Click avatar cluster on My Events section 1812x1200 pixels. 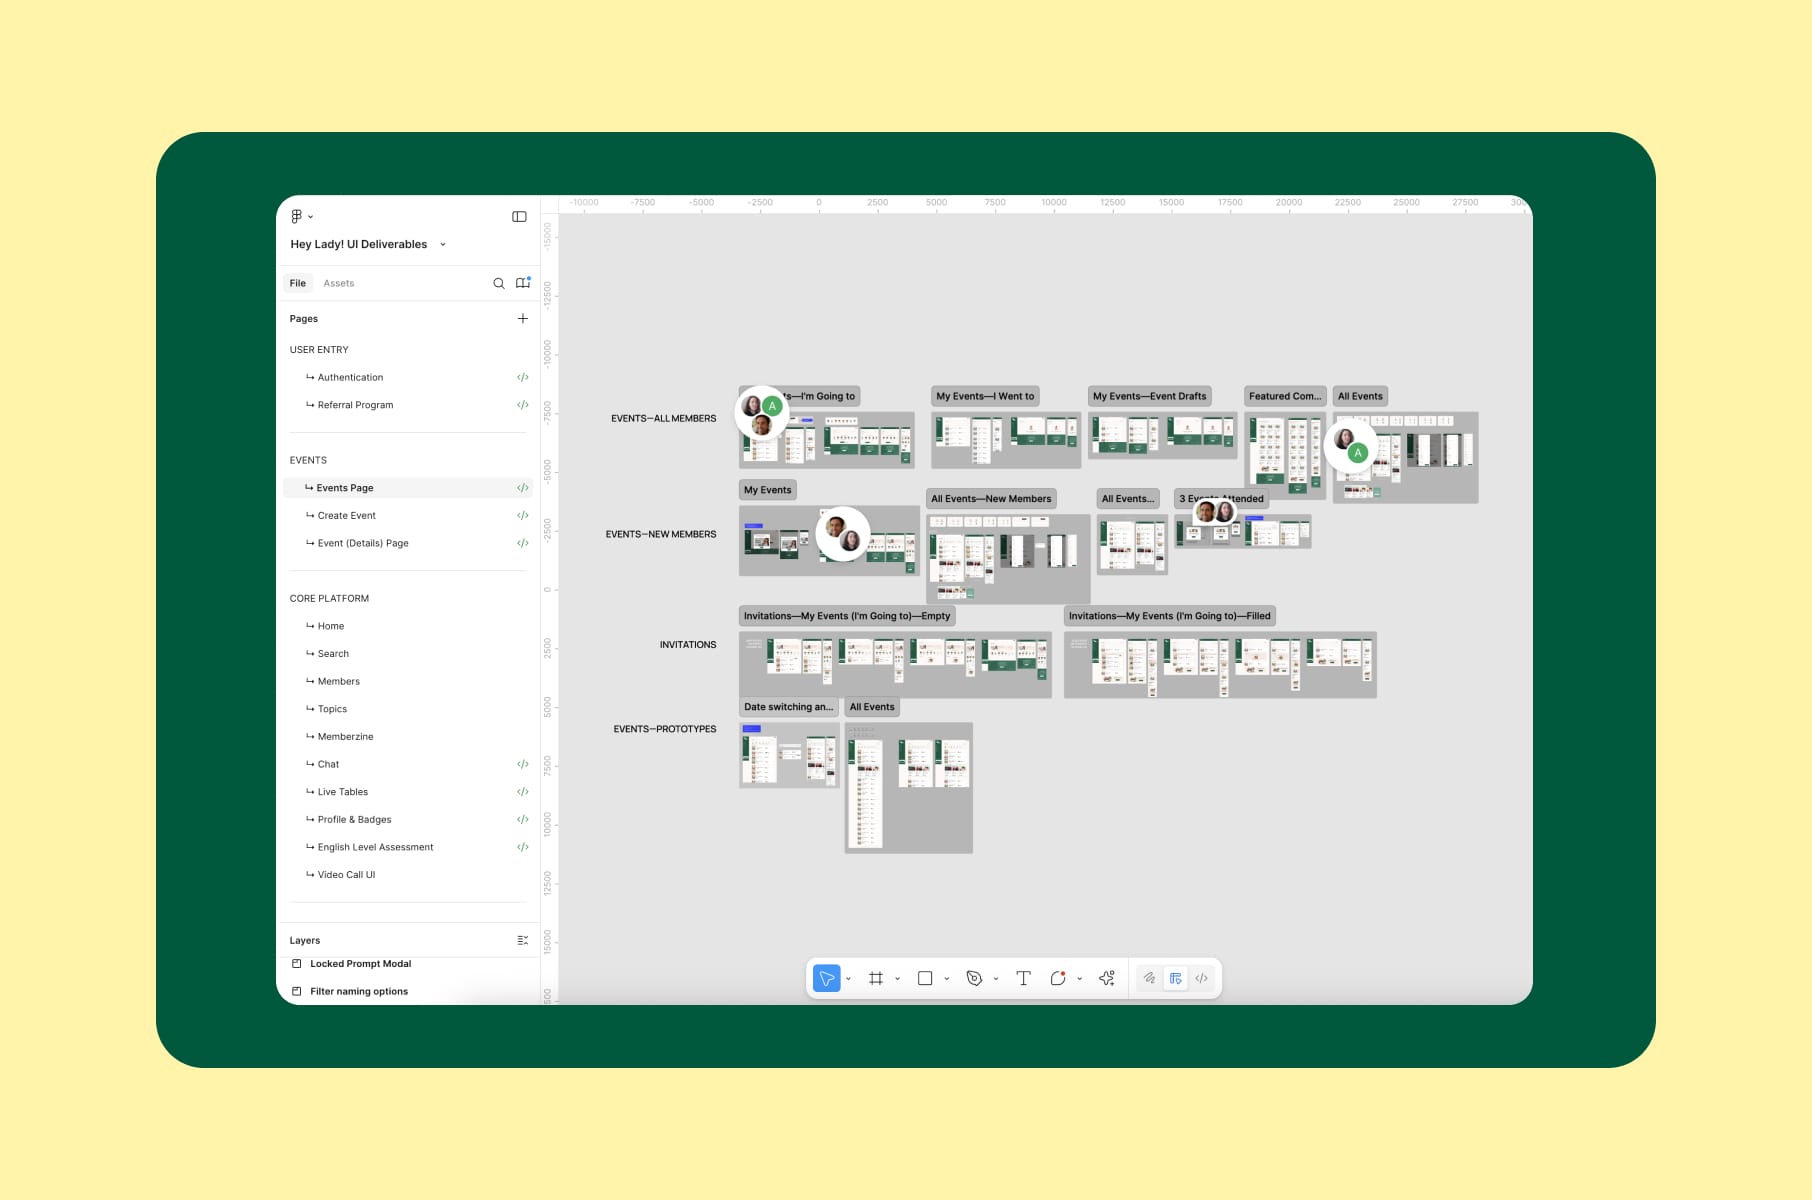click(843, 534)
